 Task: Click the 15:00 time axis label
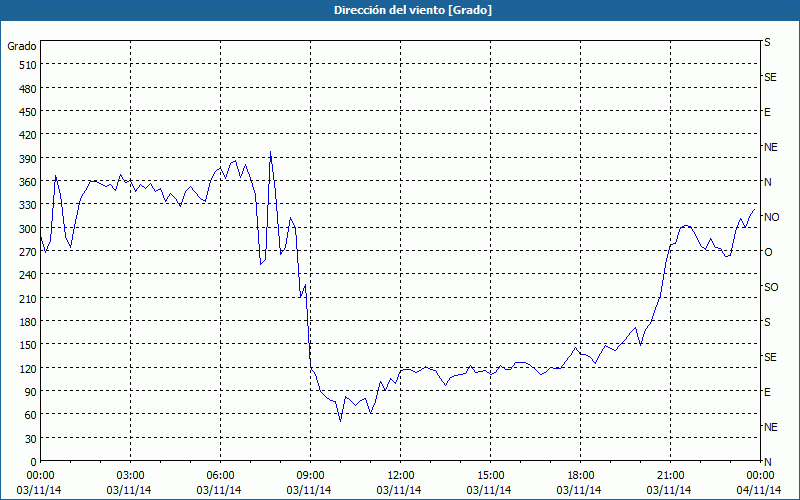pos(490,476)
